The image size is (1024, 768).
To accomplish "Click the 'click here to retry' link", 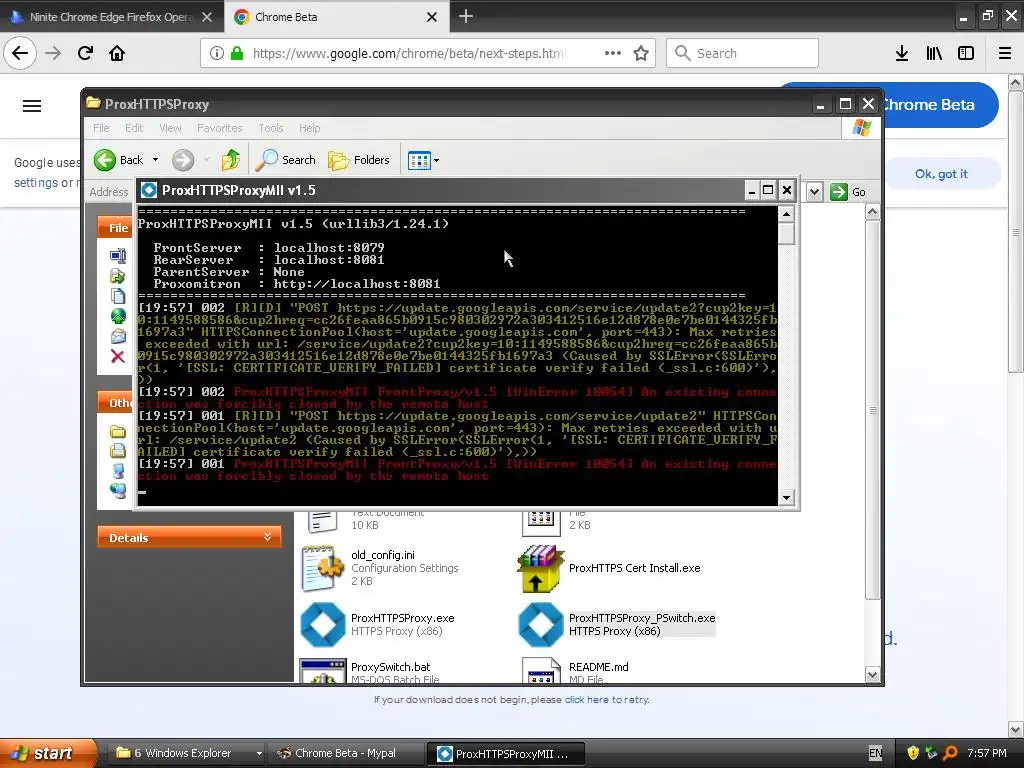I will (607, 699).
